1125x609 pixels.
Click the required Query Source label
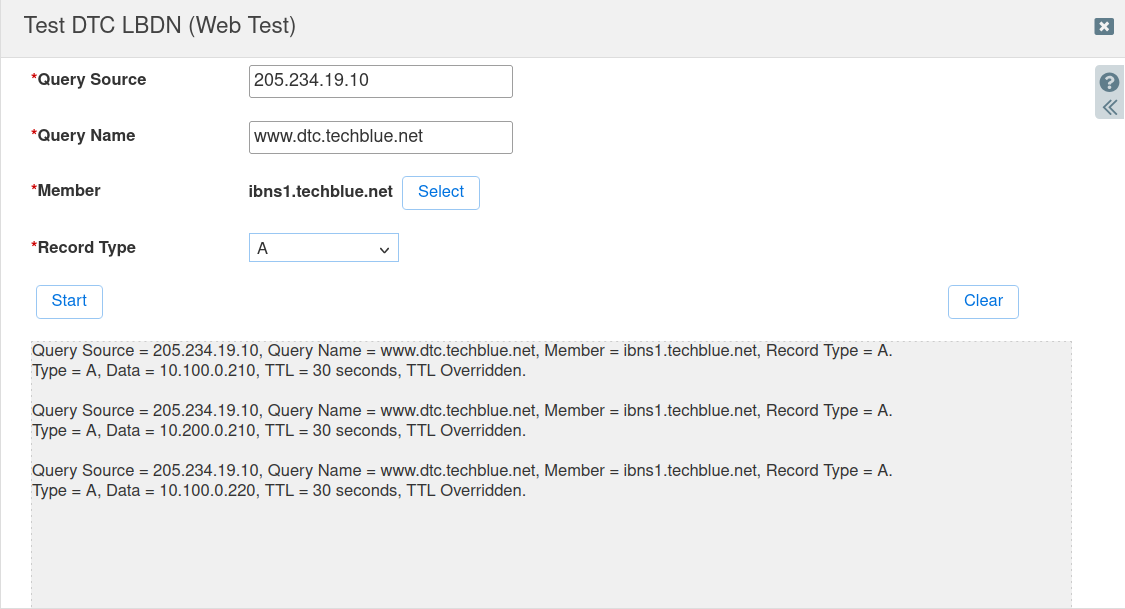tap(91, 79)
